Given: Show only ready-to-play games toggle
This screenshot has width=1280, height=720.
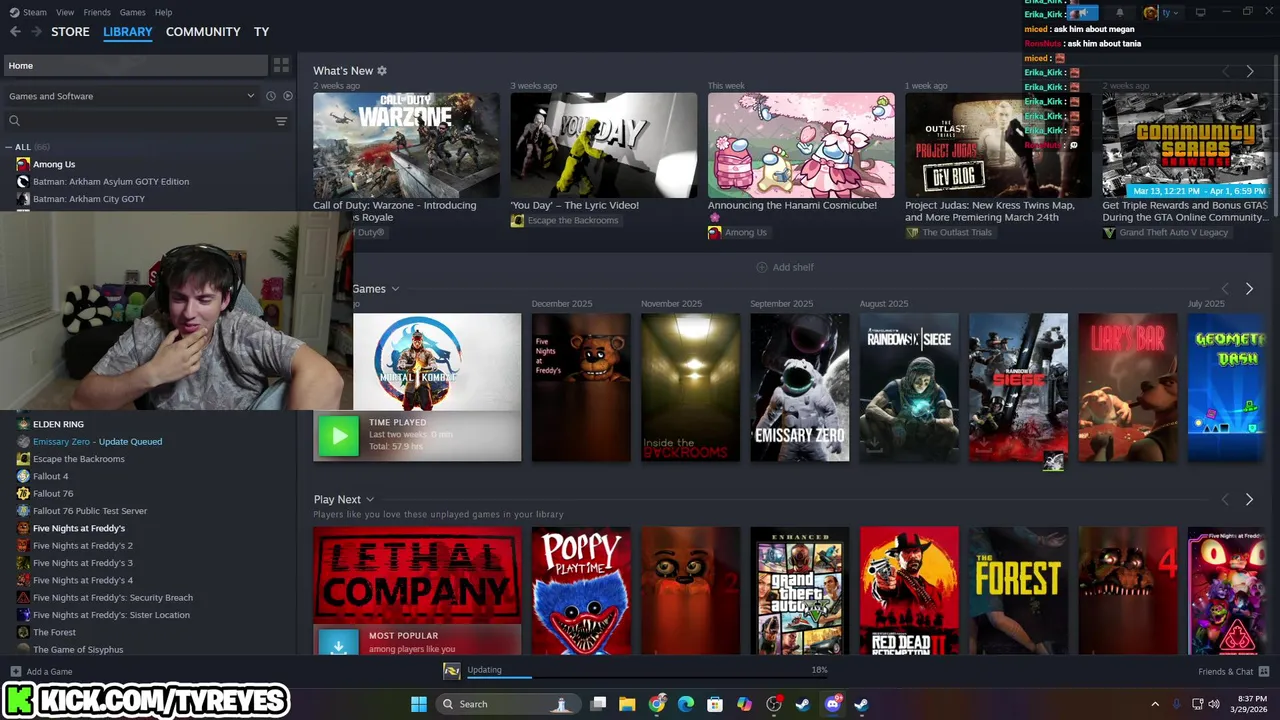Looking at the screenshot, I should click(x=288, y=96).
